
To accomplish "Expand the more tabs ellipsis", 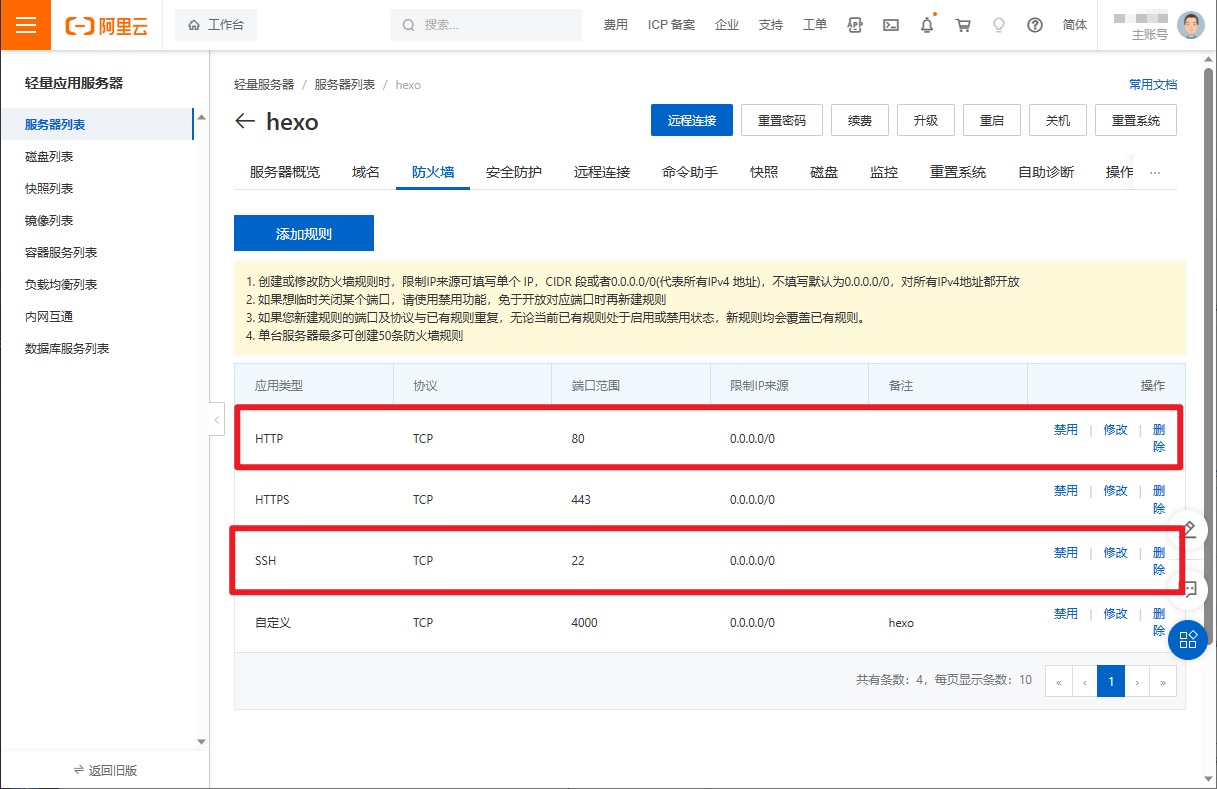I will point(1155,172).
